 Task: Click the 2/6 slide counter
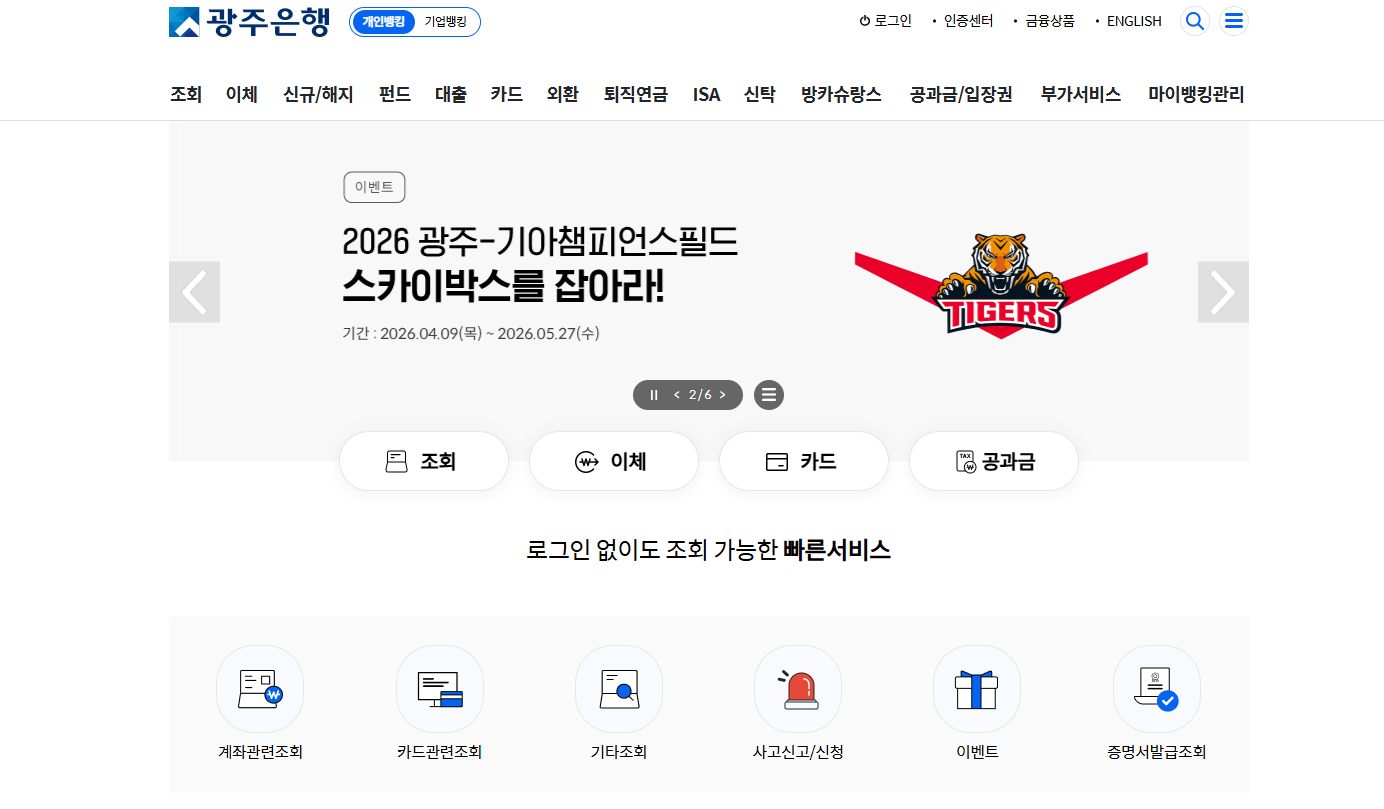tap(700, 395)
